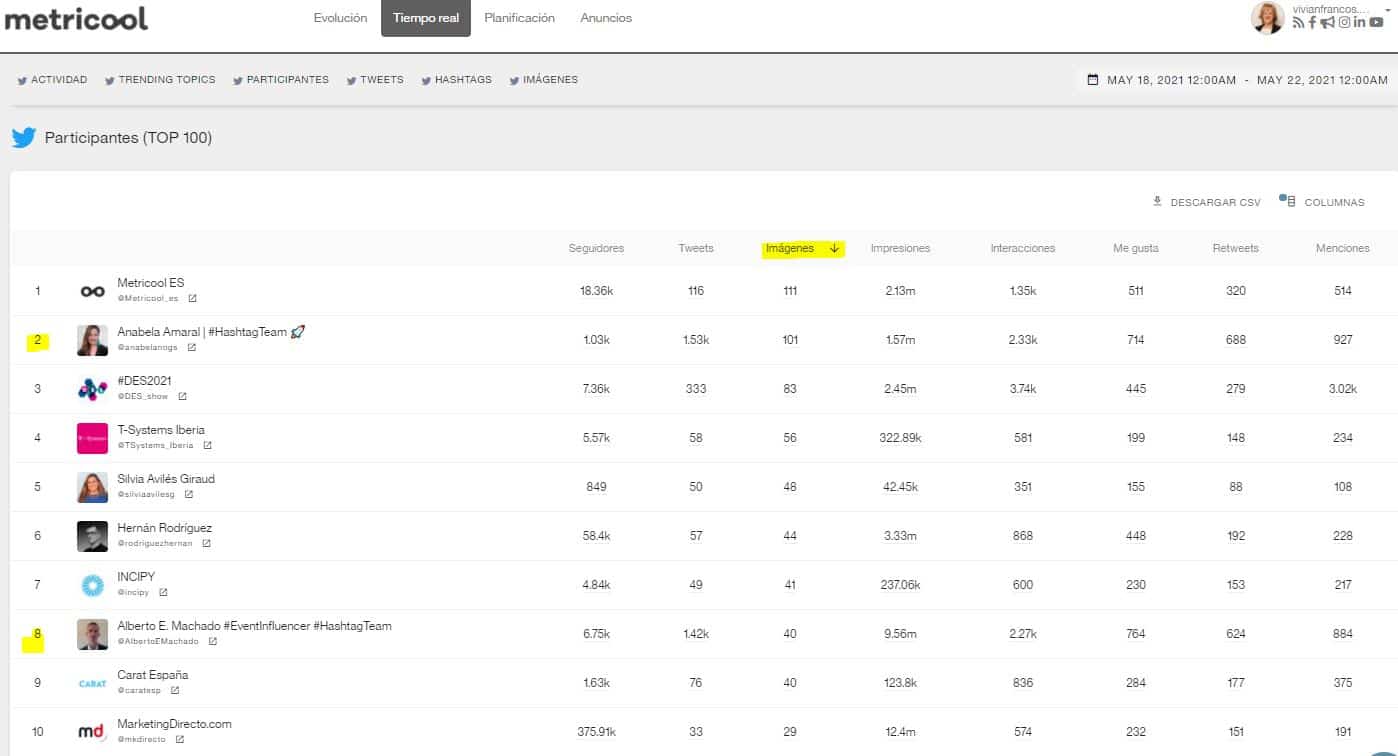Open the Trending Topics section
Viewport: 1398px width, 756px height.
160,80
